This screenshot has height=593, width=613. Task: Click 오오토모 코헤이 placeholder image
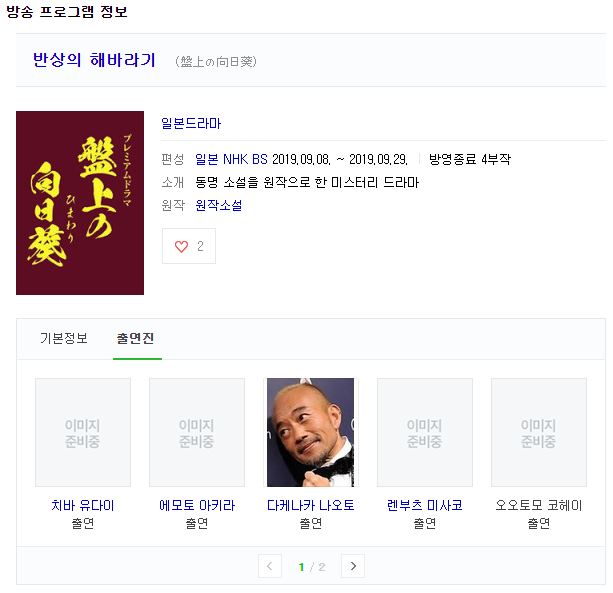[x=538, y=432]
